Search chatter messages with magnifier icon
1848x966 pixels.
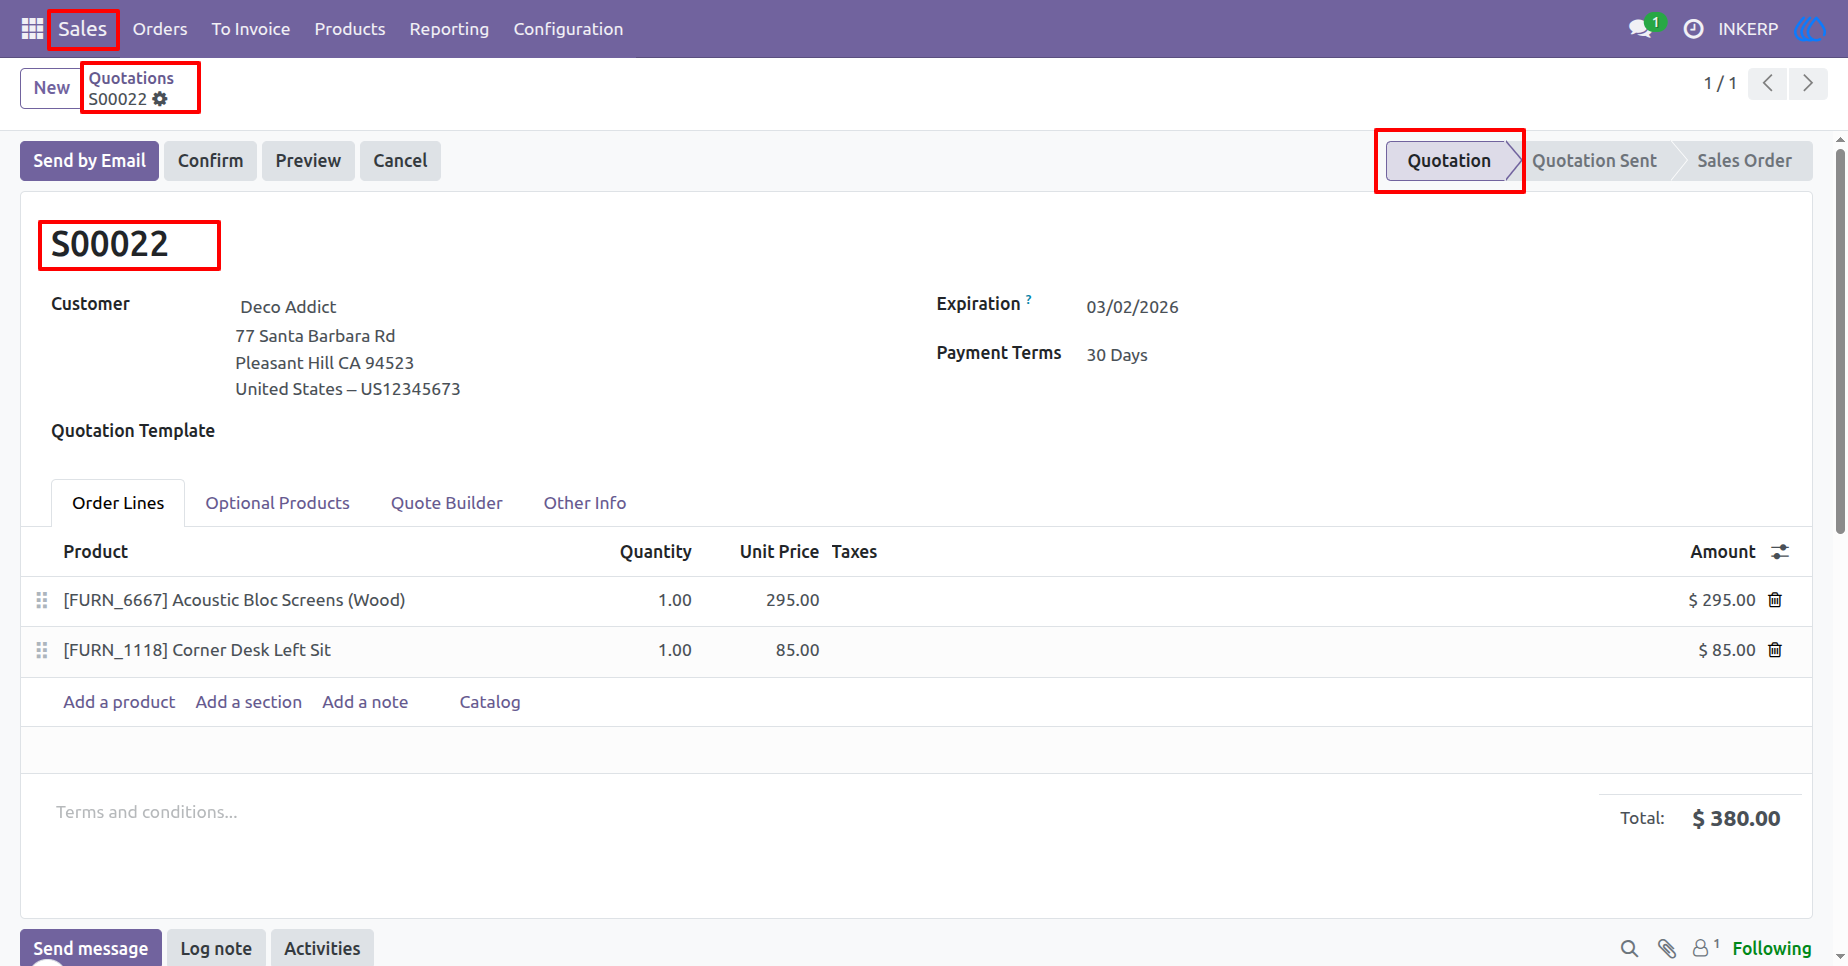coord(1629,948)
